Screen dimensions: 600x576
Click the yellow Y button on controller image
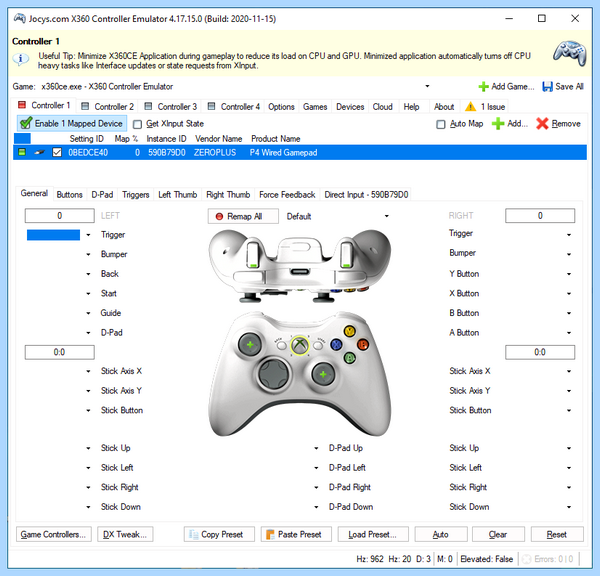coord(349,331)
